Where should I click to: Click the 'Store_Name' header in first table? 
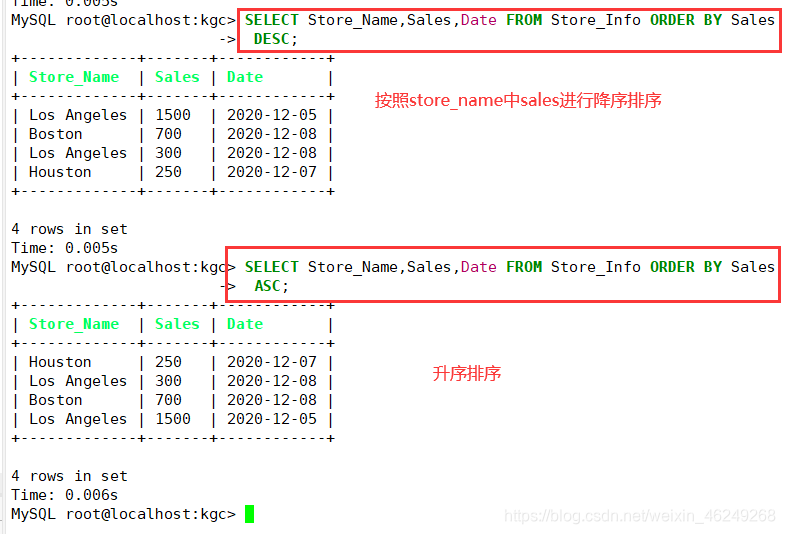[x=74, y=77]
